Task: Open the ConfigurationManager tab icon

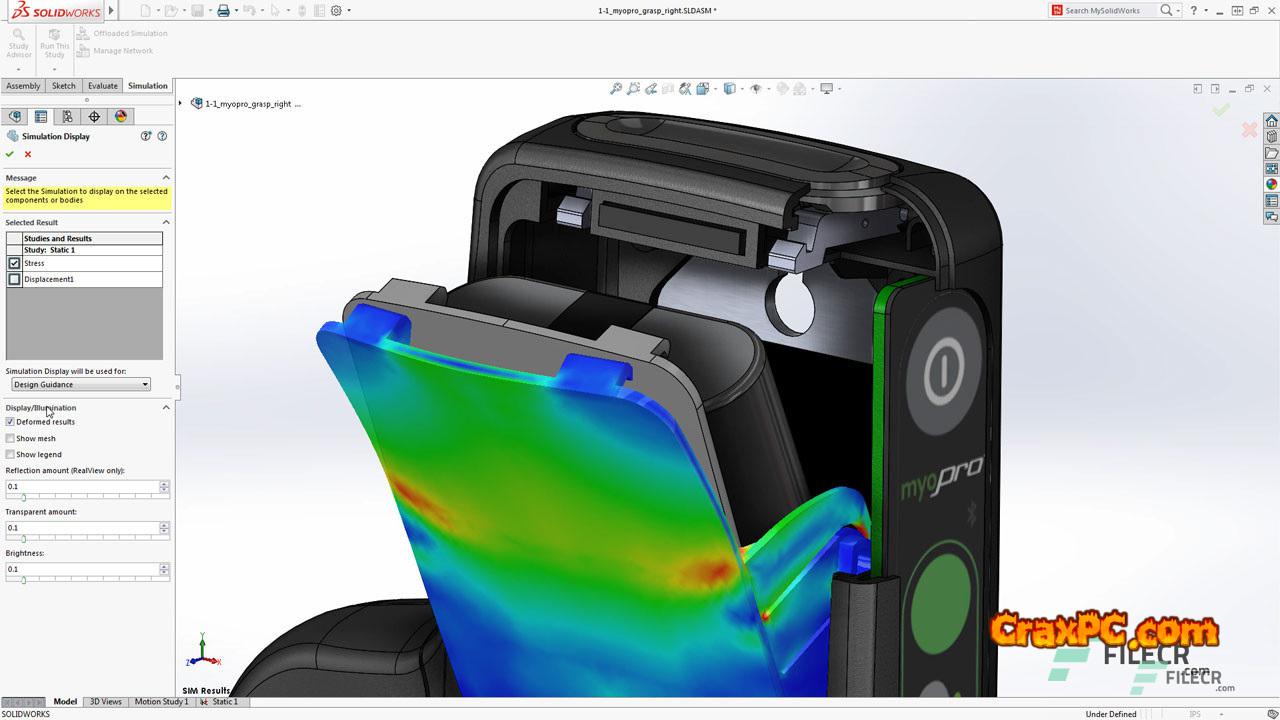Action: [67, 117]
